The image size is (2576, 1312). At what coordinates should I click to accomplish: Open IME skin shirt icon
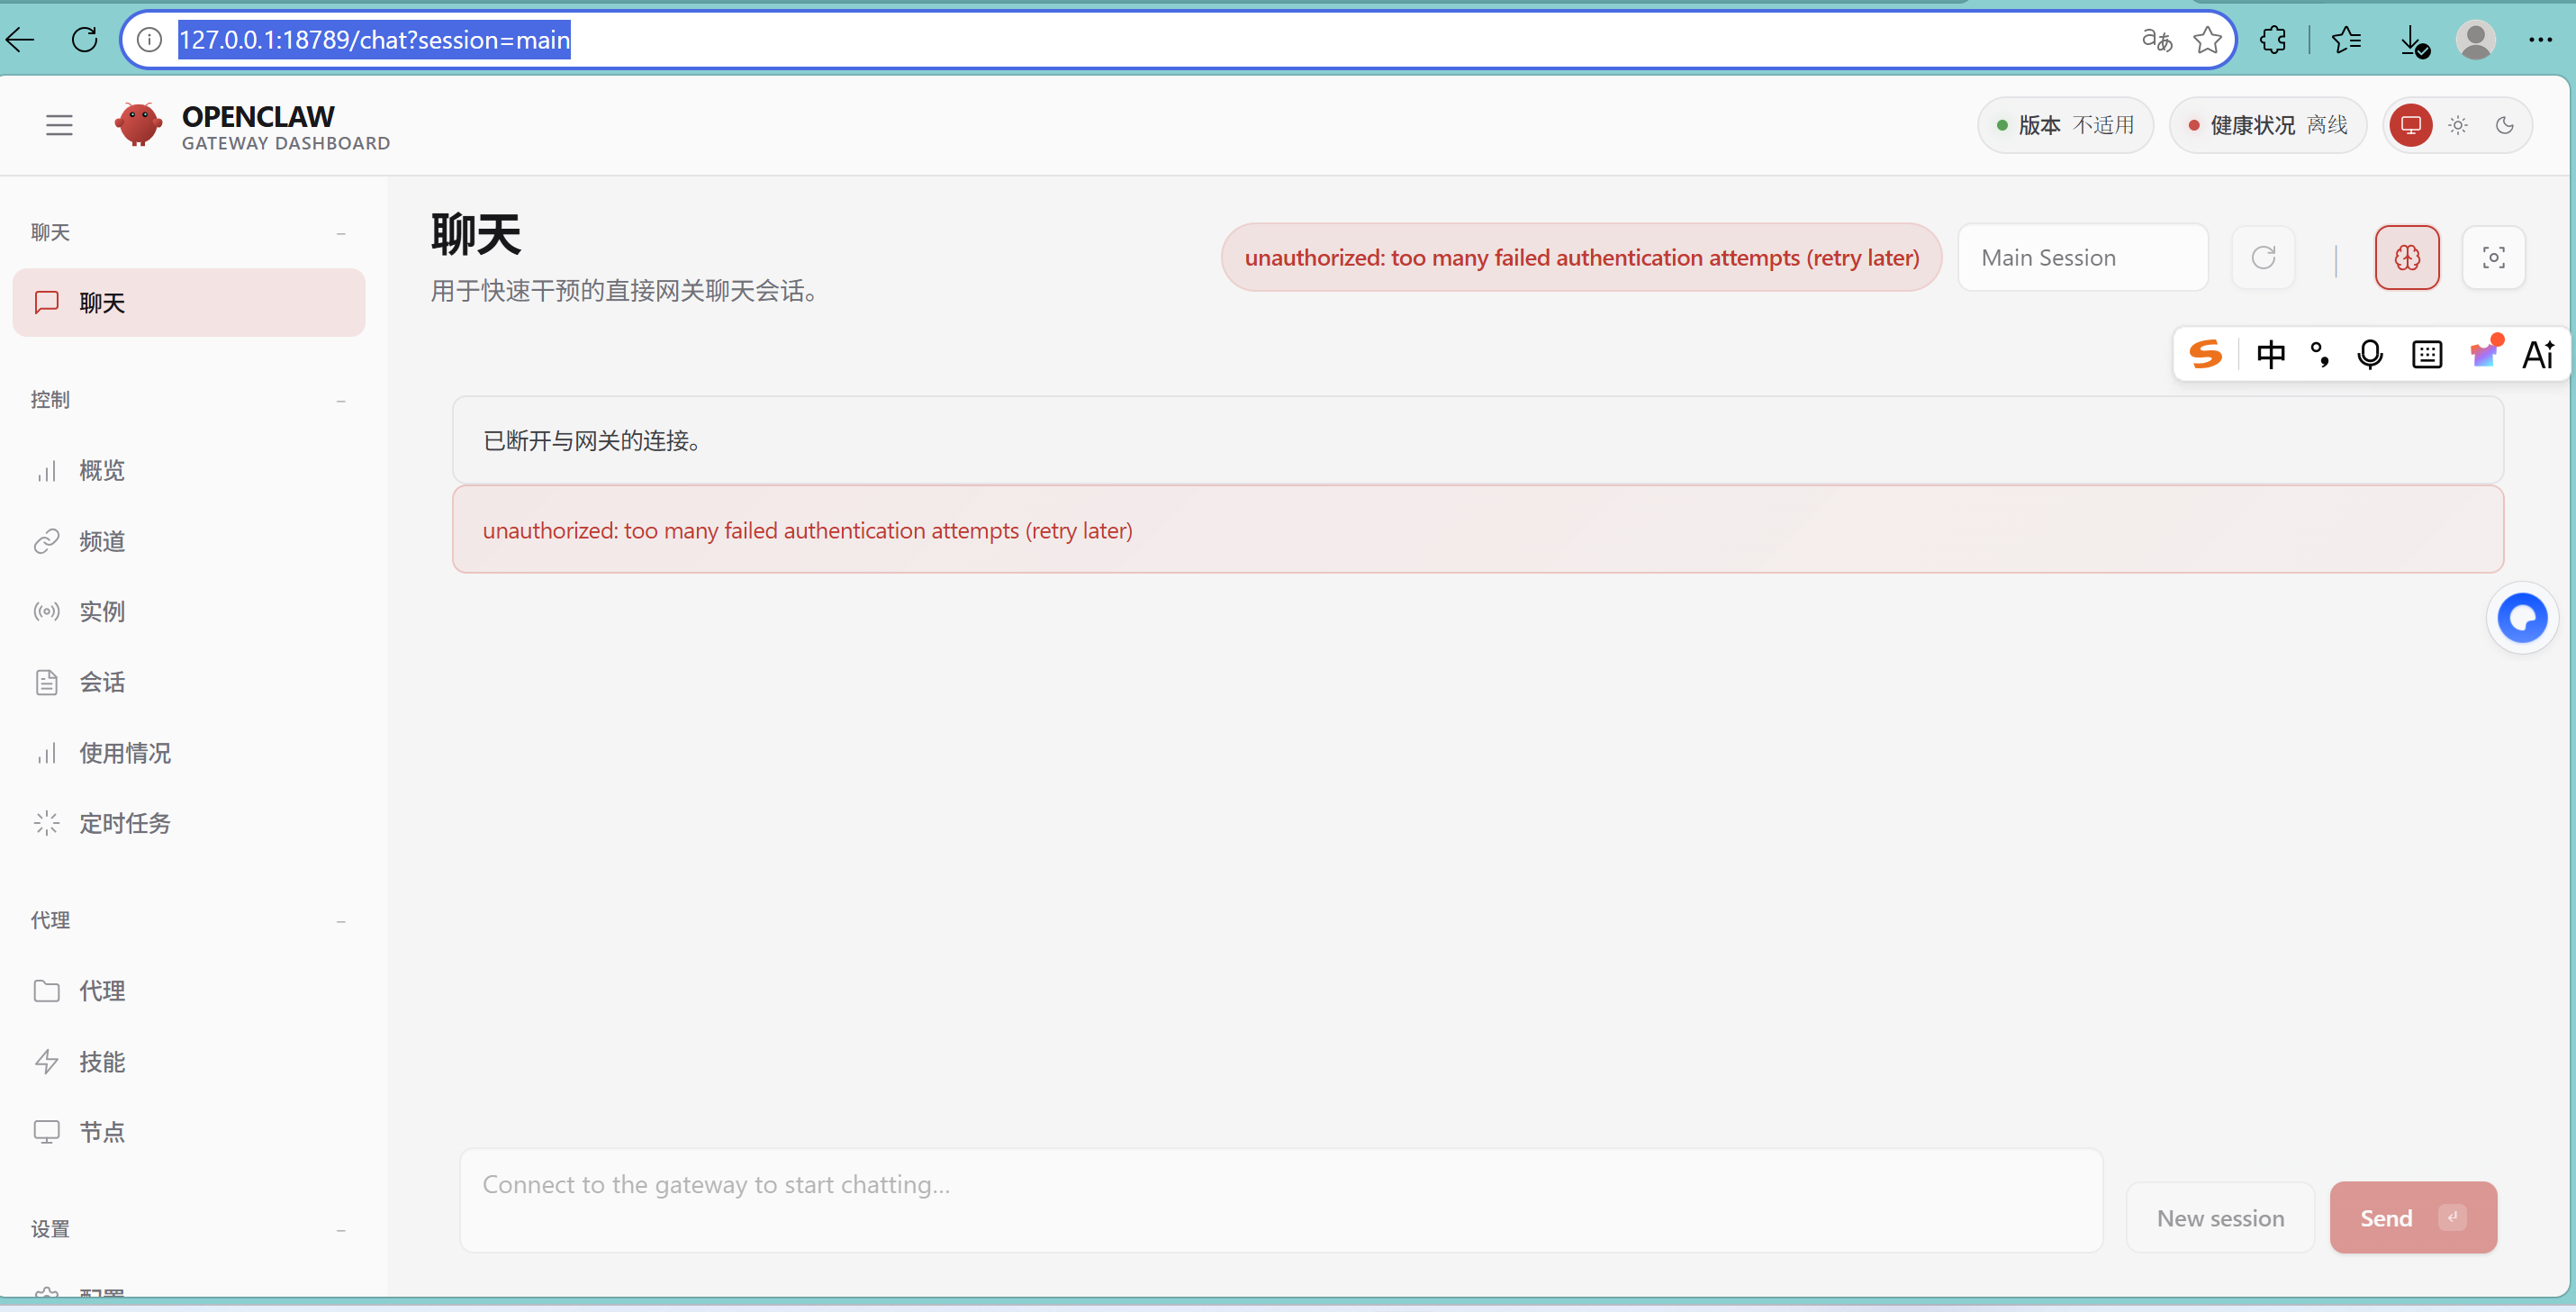coord(2485,352)
